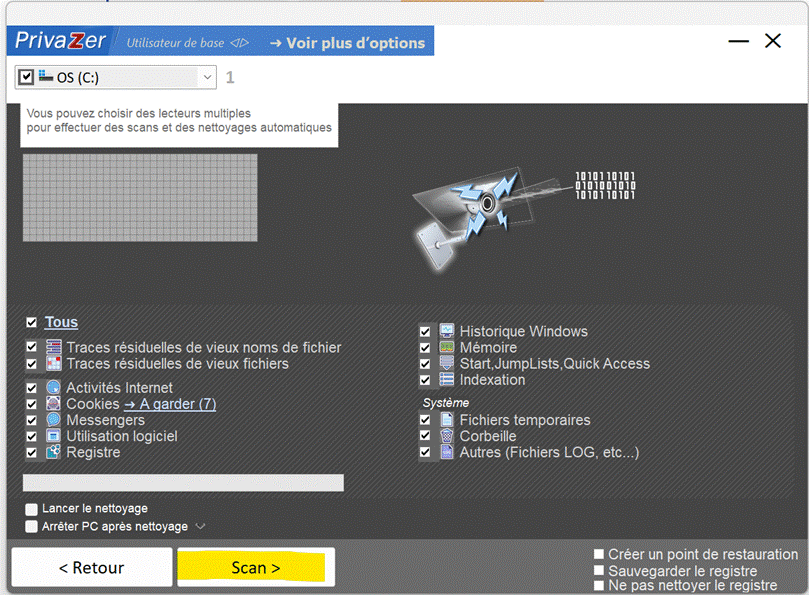The width and height of the screenshot is (809, 595).
Task: Click the Mémoire chip icon
Action: [x=447, y=347]
